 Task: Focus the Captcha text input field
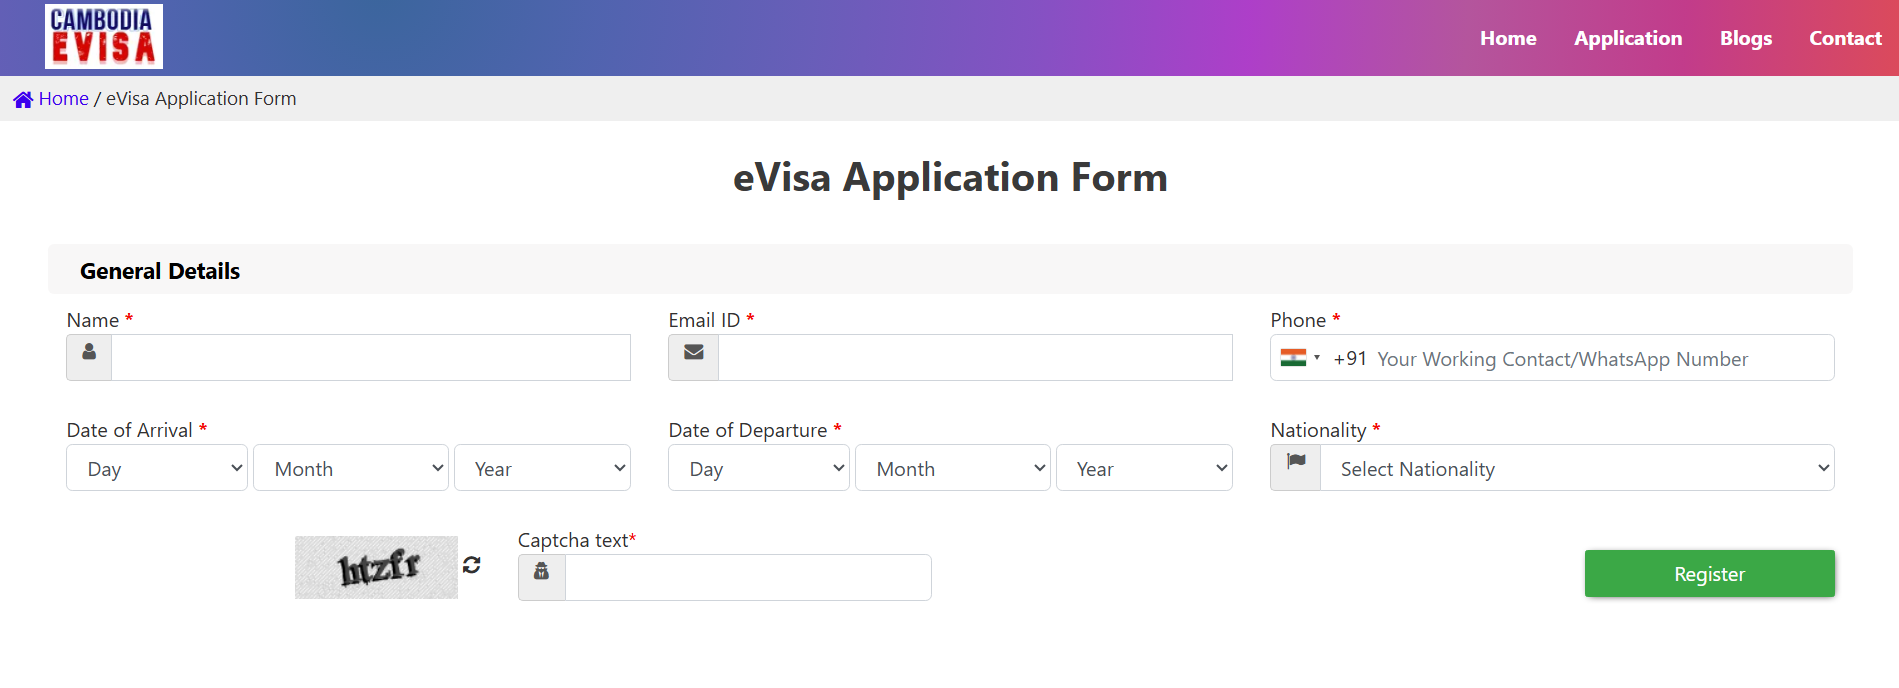point(748,577)
